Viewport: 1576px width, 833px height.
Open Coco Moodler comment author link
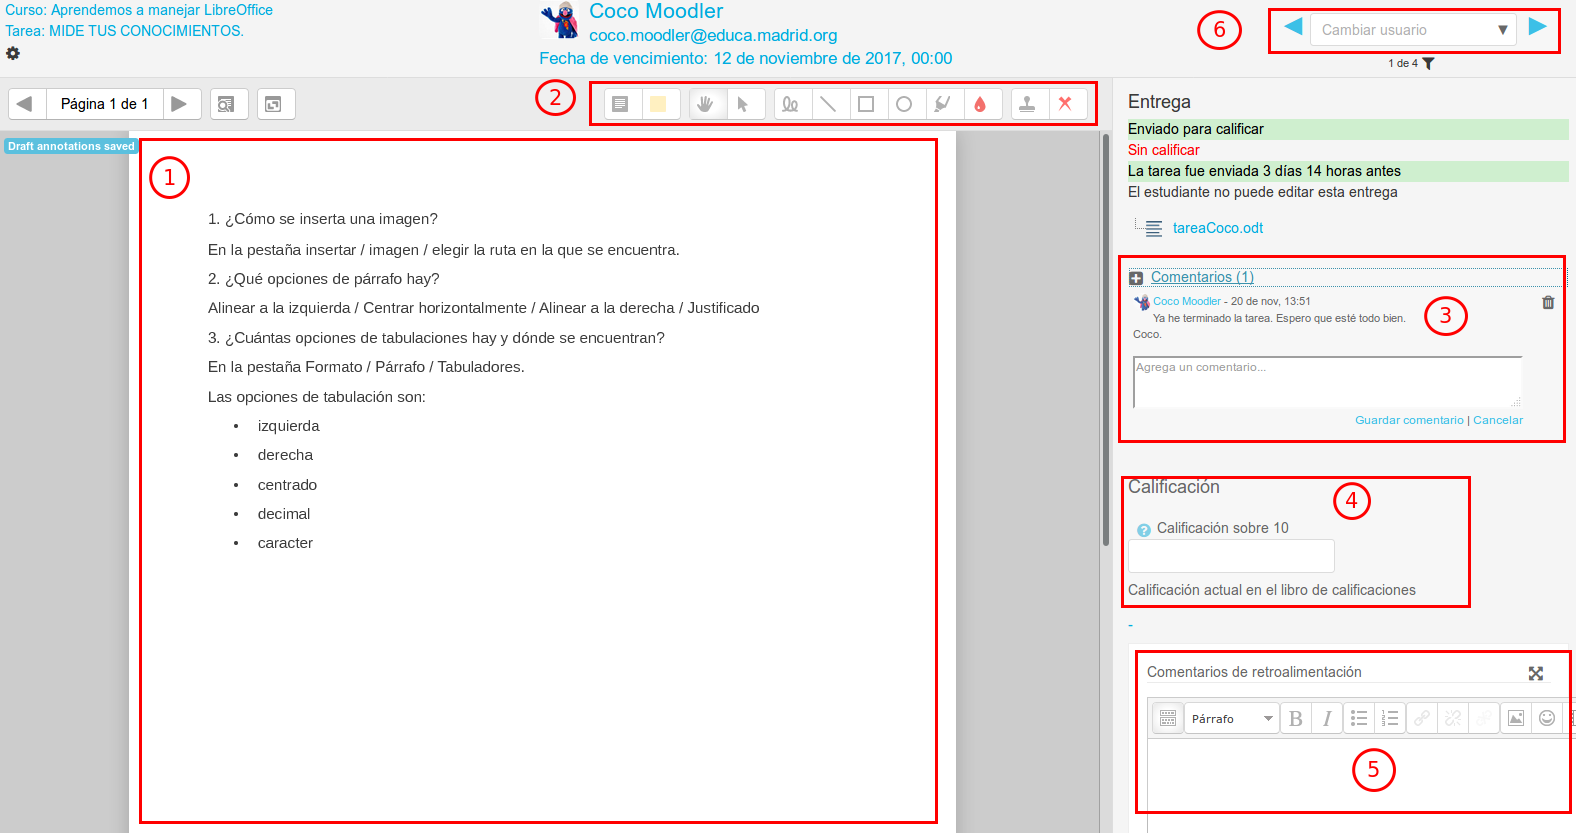coord(1186,301)
